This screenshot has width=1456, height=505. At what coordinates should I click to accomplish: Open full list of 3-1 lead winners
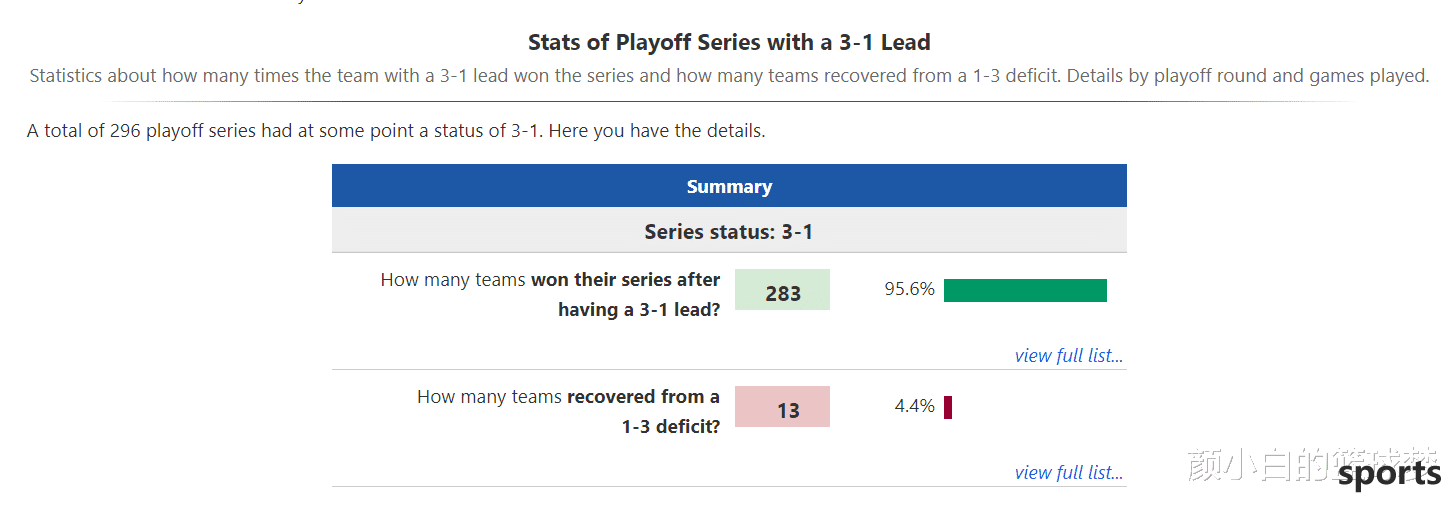point(1068,355)
